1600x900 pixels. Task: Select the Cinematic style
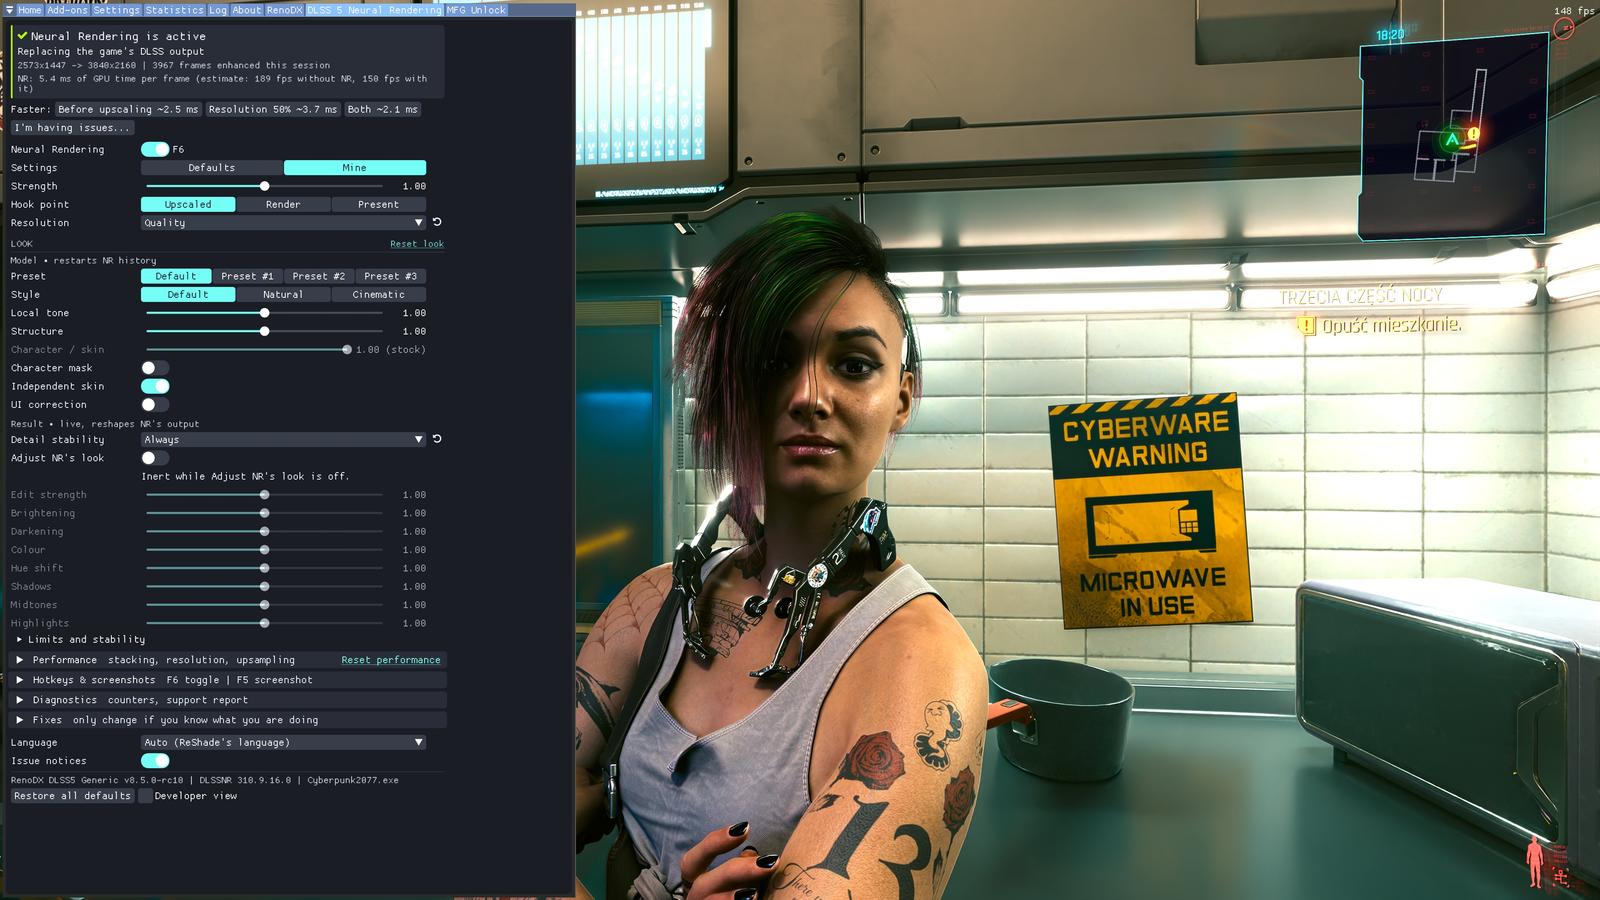(x=379, y=295)
